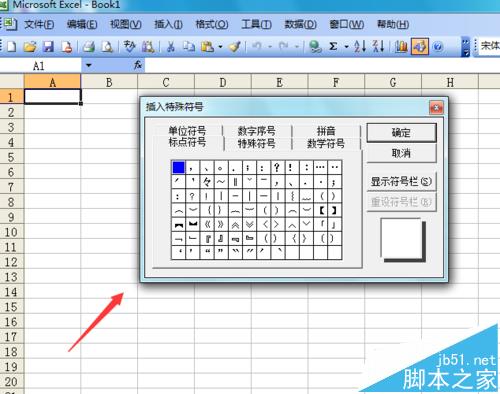
Task: Cut selection with the scissors icon
Action: [171, 47]
